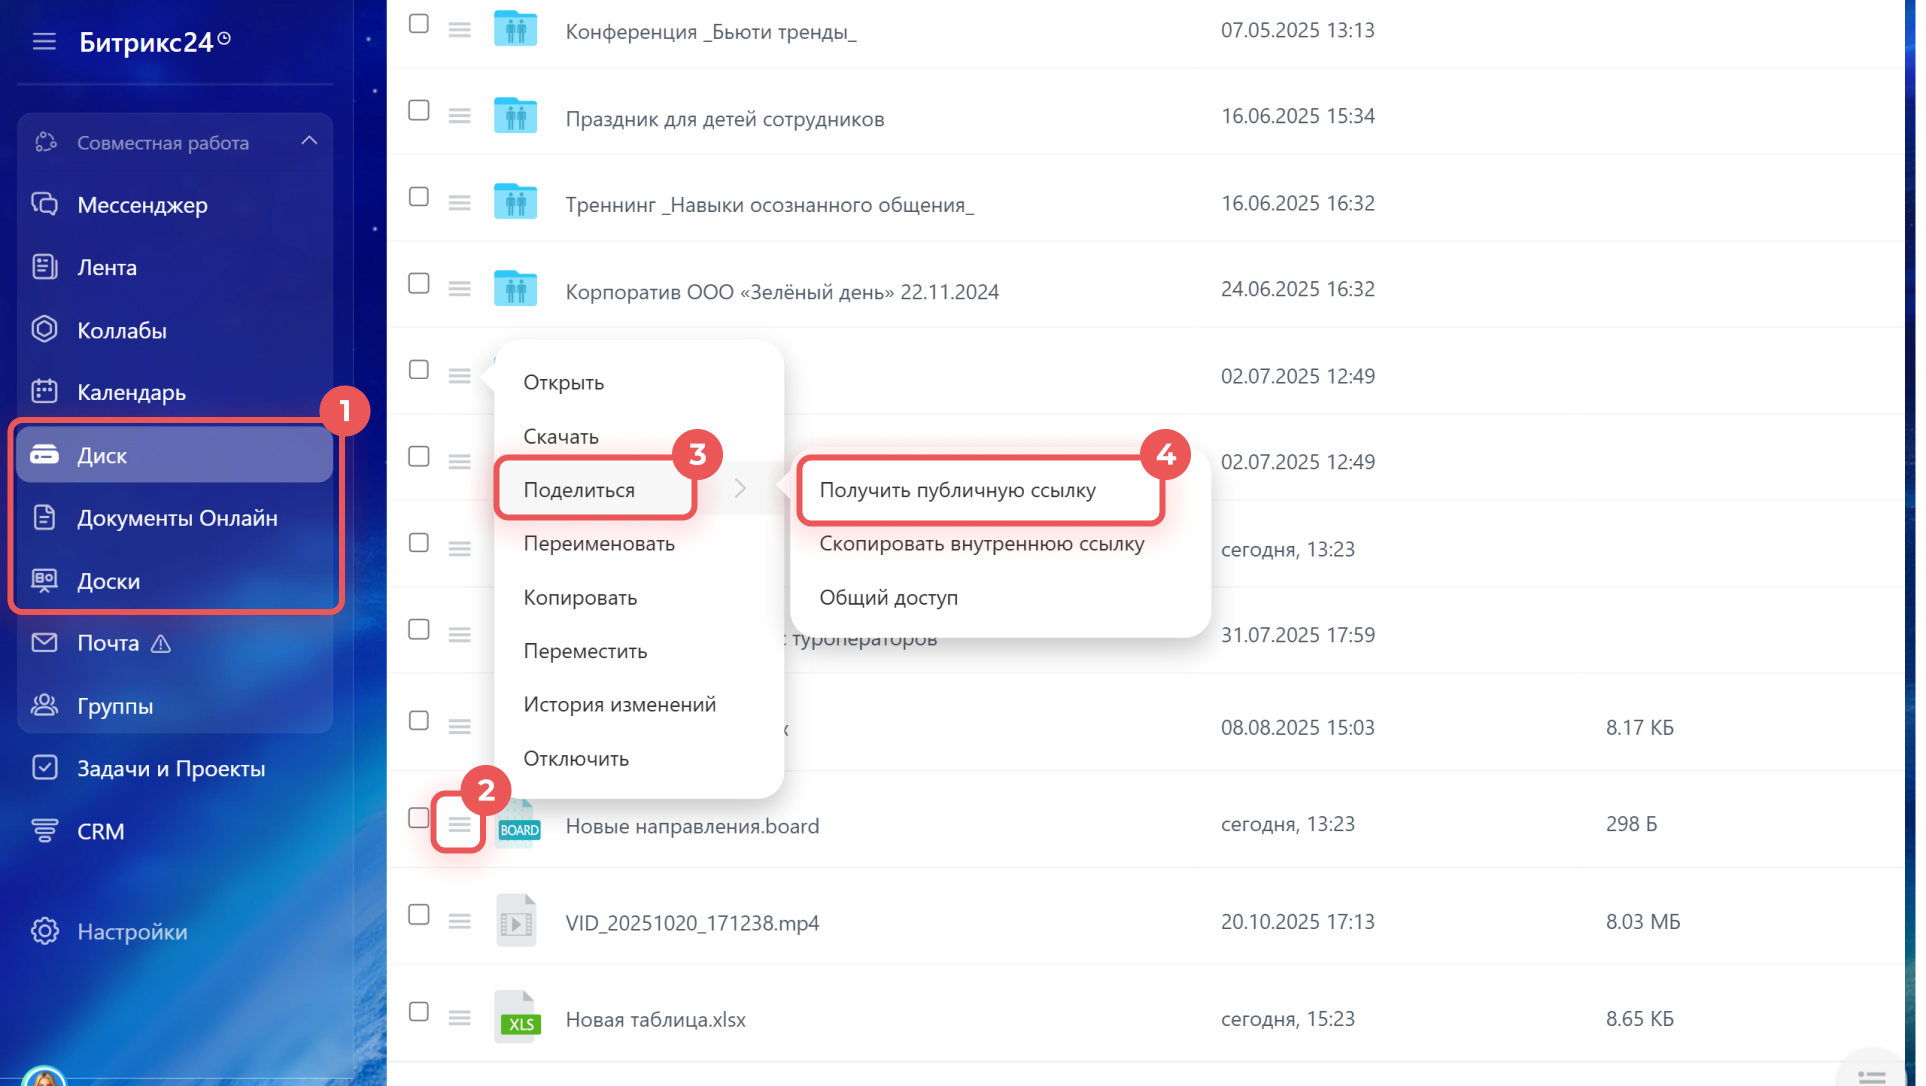The height and width of the screenshot is (1086, 1926).
Task: Click the Коллабы hexagon icon
Action: click(x=44, y=330)
